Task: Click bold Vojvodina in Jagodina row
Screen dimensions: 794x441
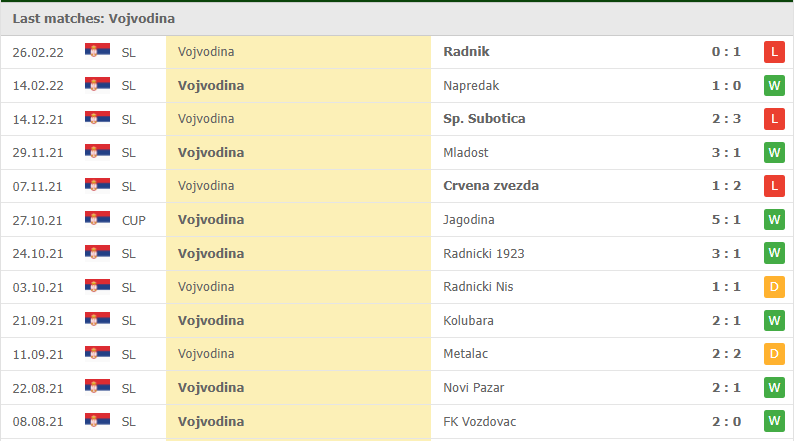Action: pos(211,220)
